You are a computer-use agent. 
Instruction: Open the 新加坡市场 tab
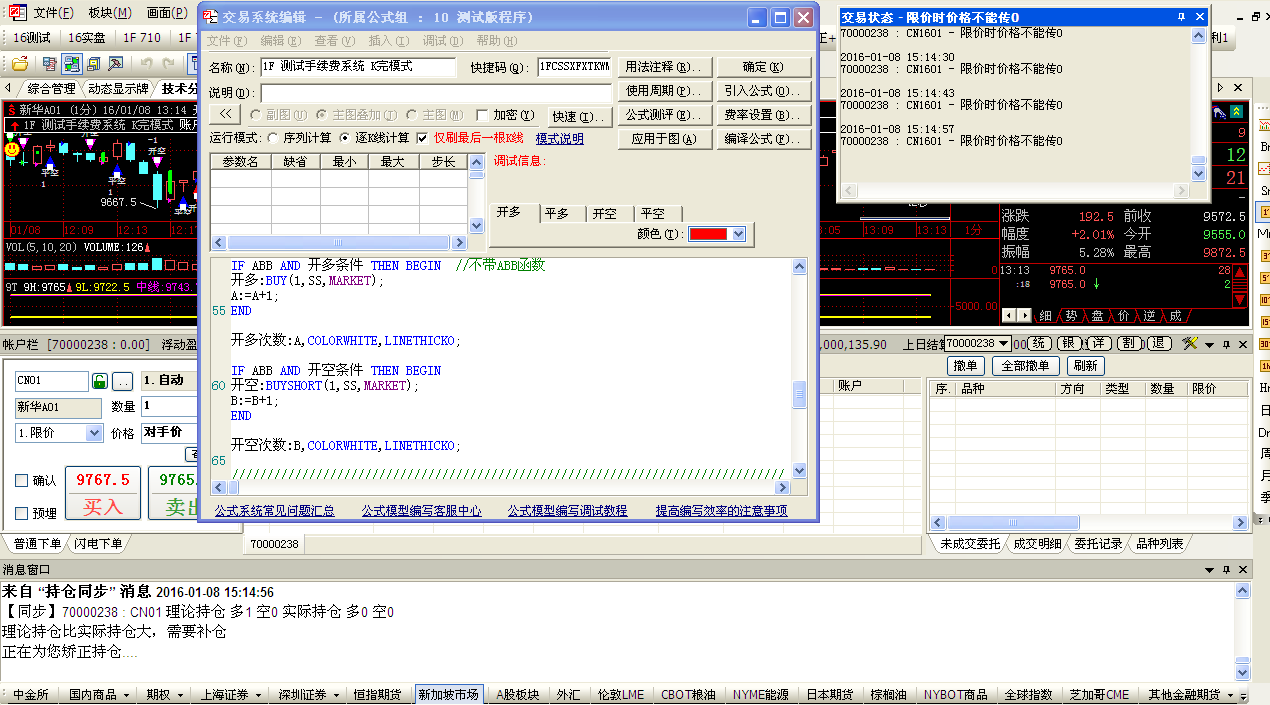click(x=448, y=695)
